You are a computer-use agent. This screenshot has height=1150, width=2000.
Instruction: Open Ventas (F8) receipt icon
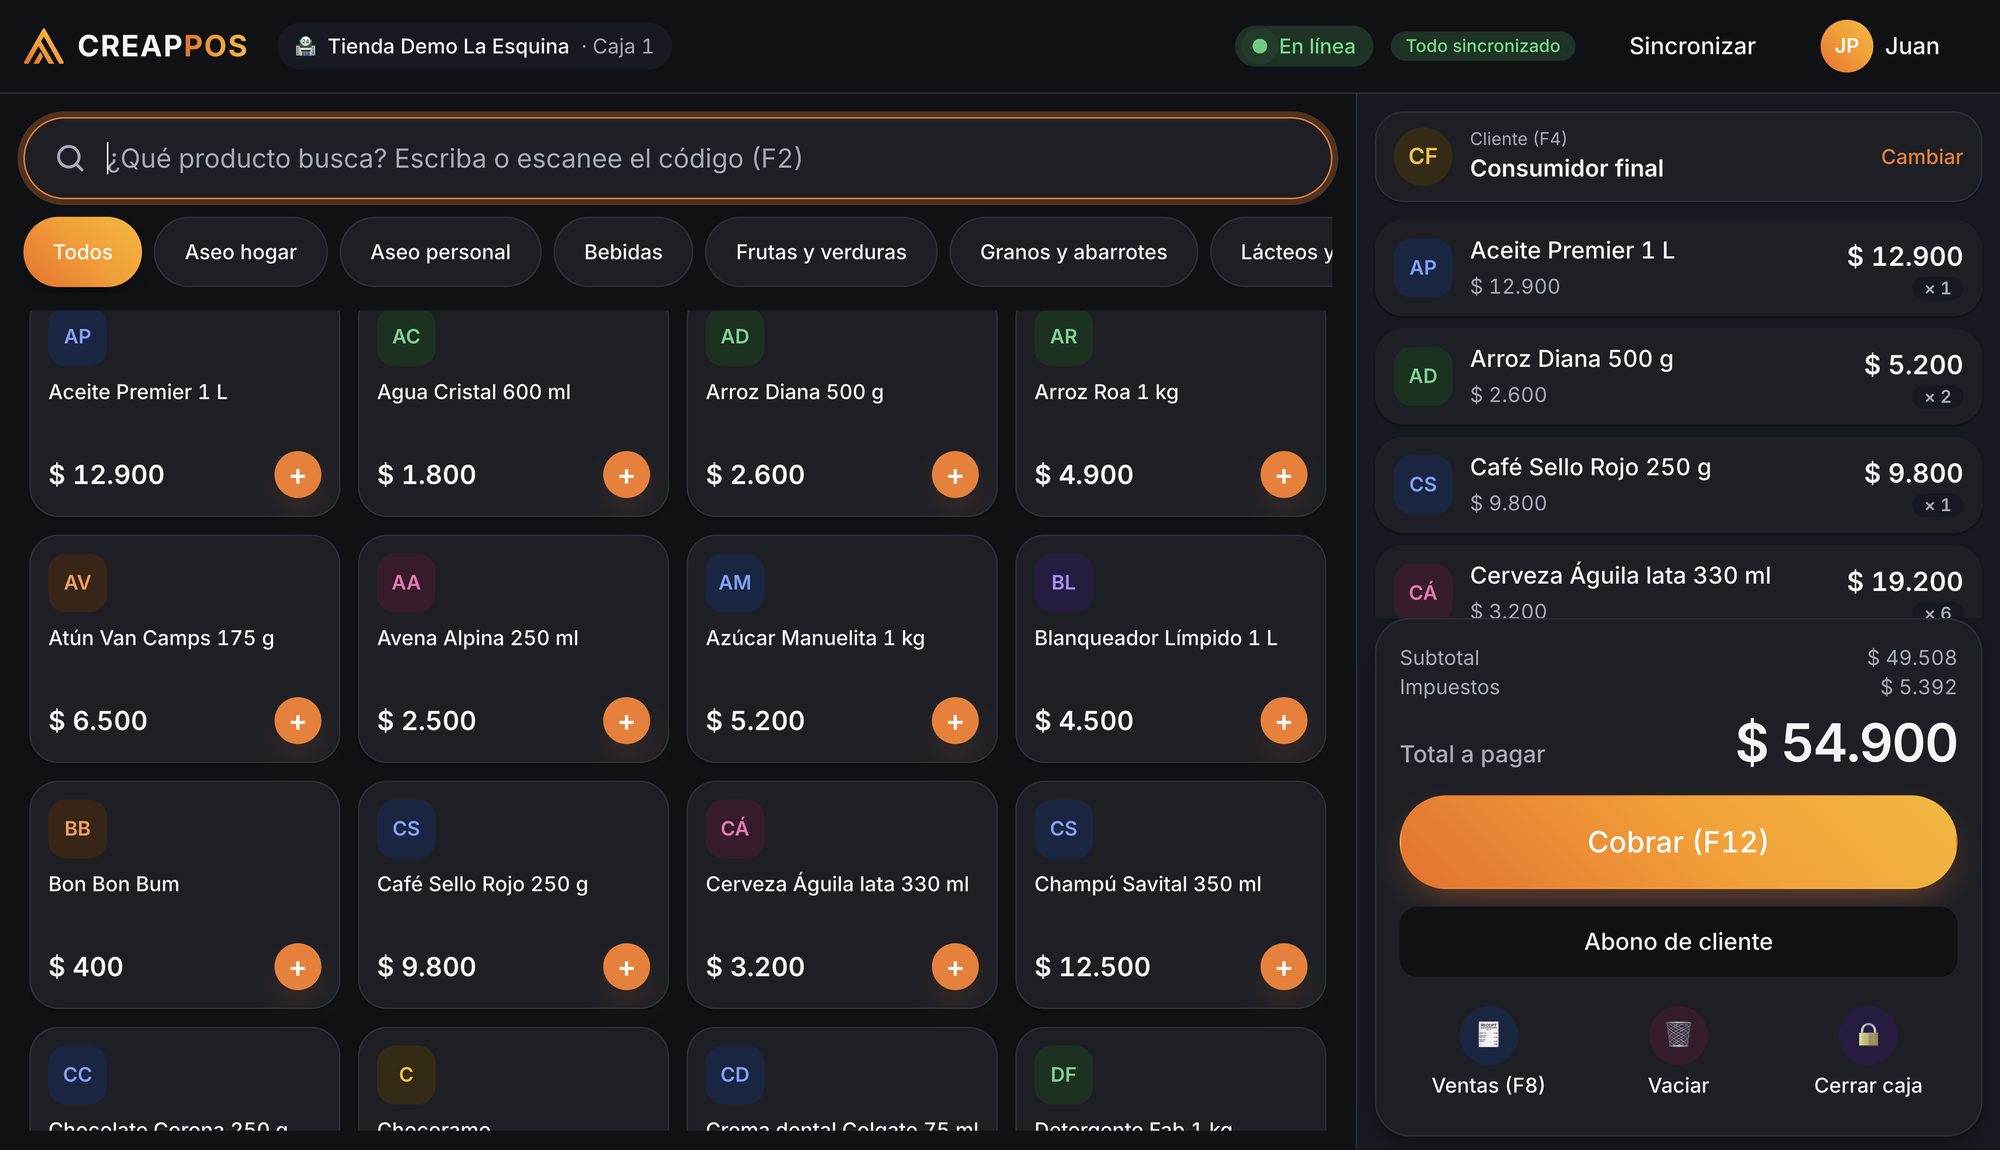(1488, 1035)
